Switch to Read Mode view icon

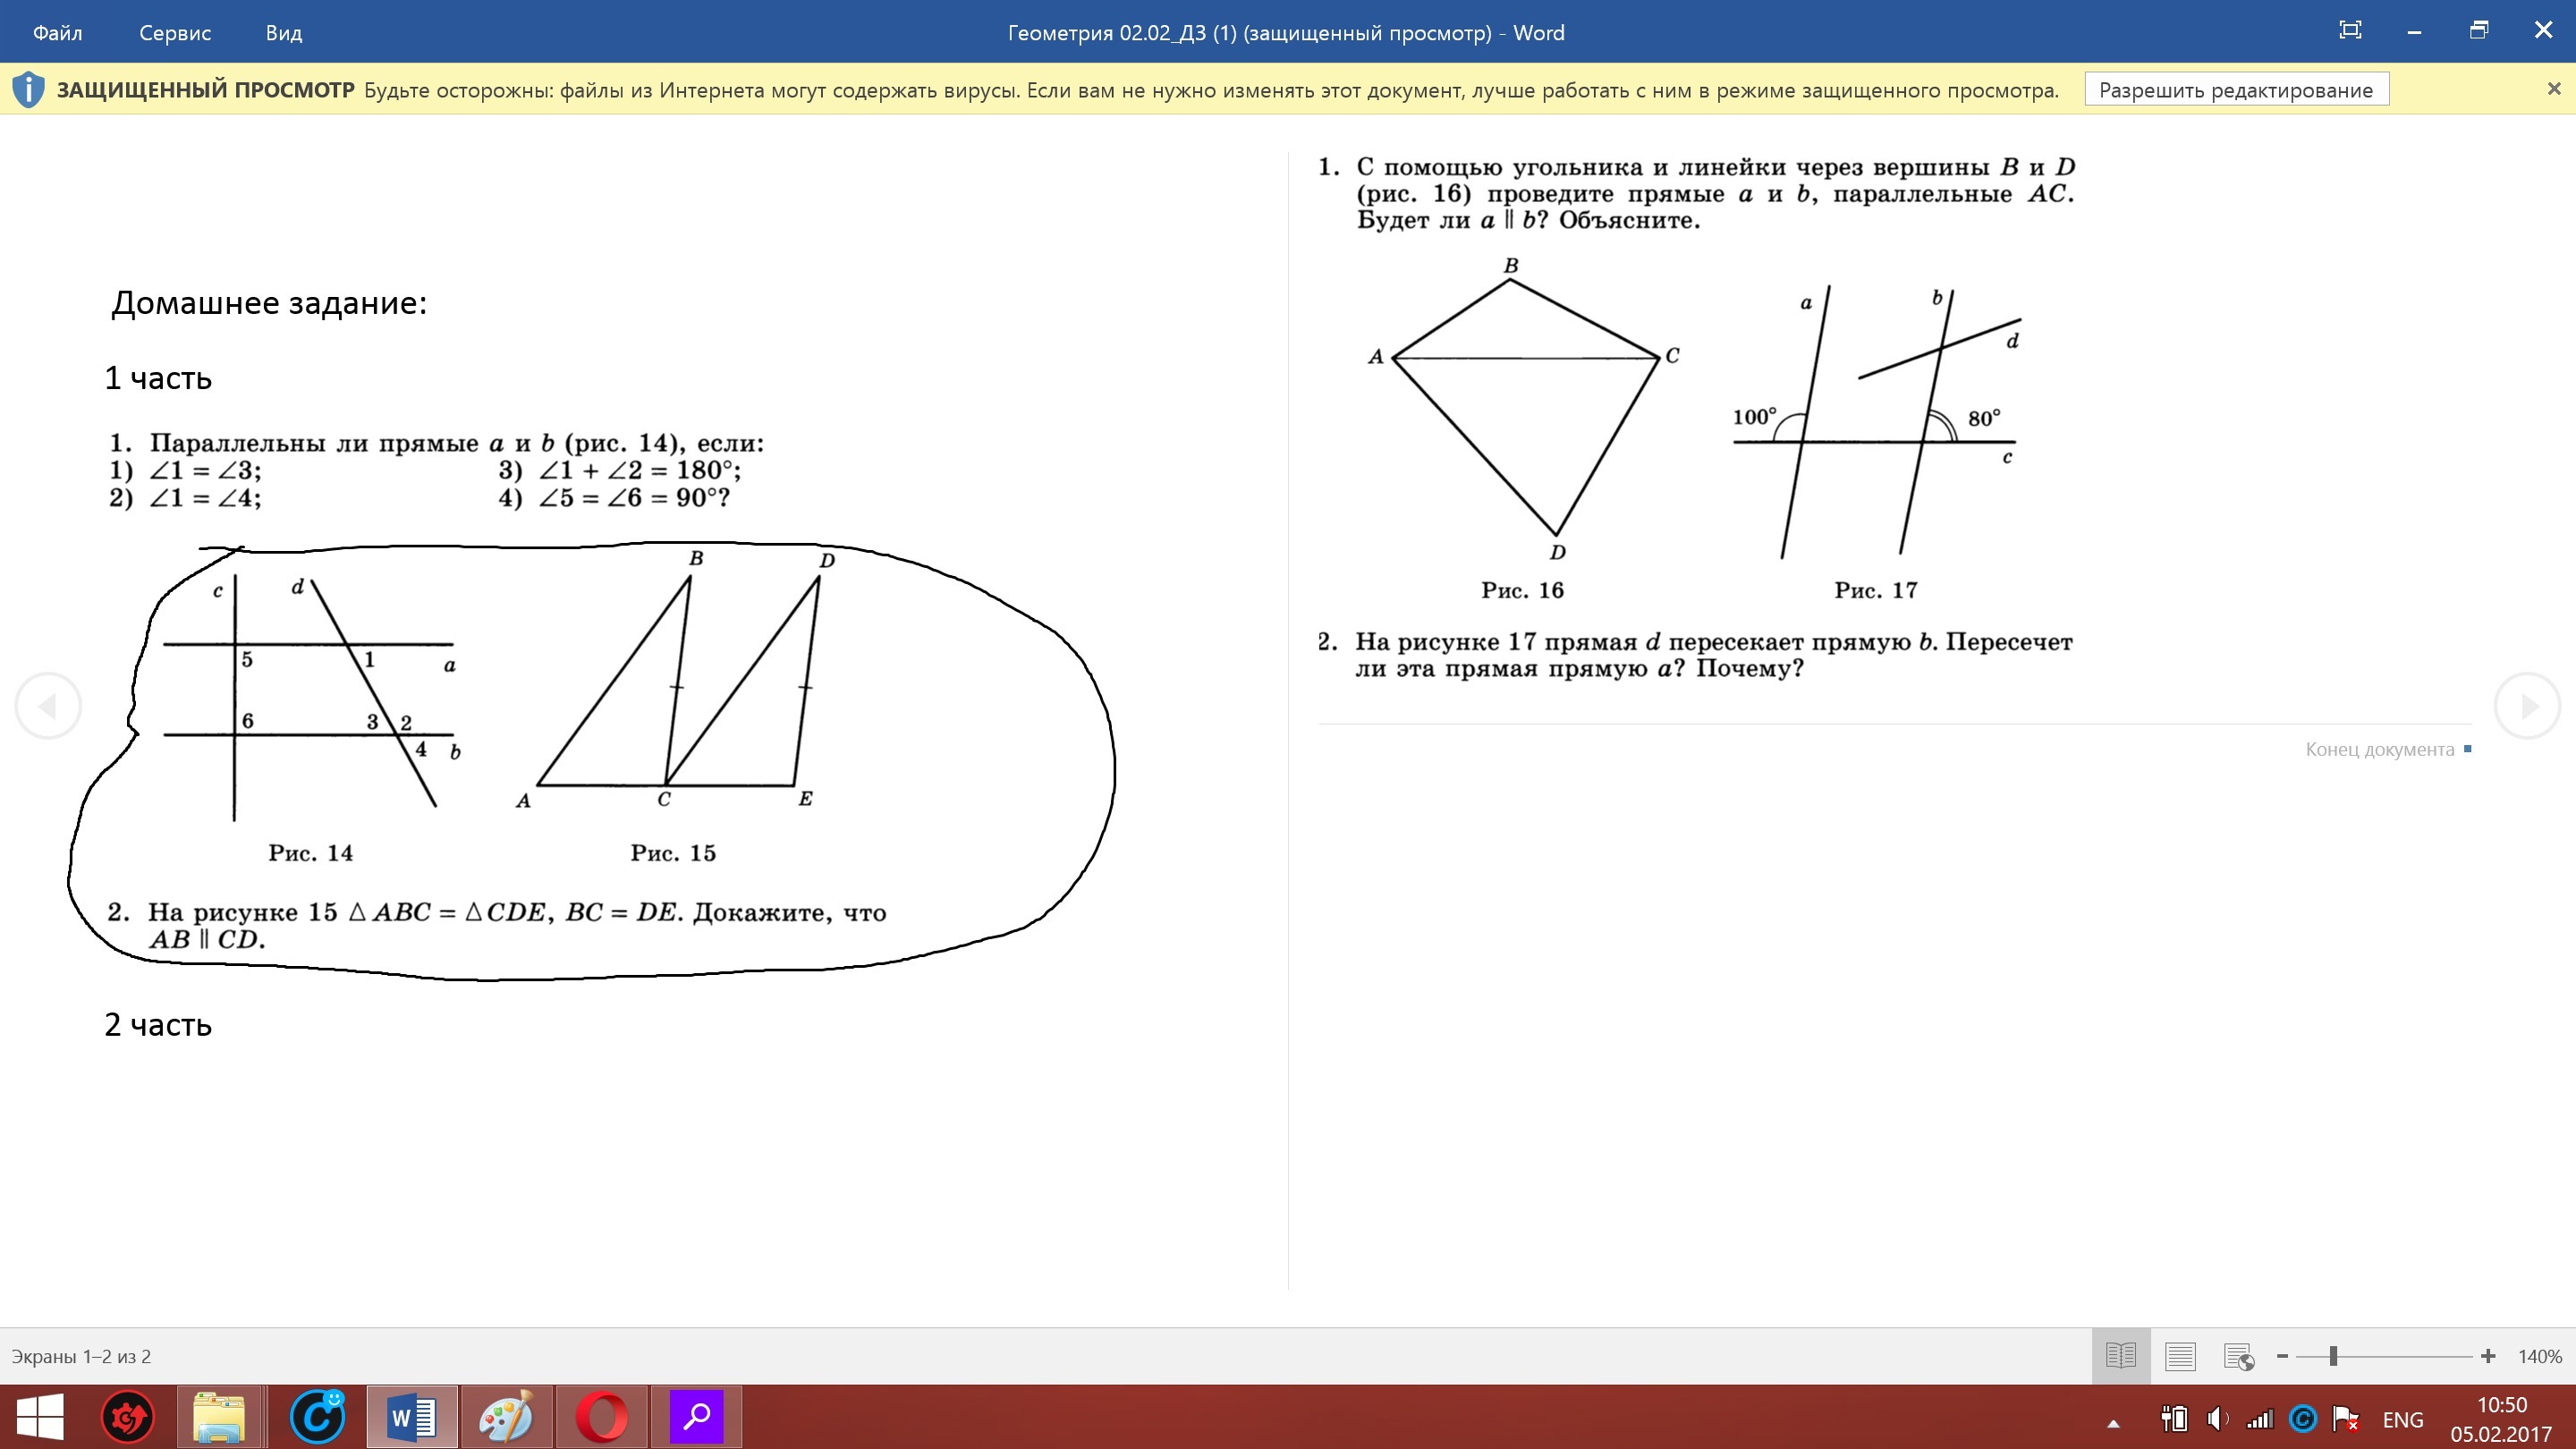pos(2120,1356)
